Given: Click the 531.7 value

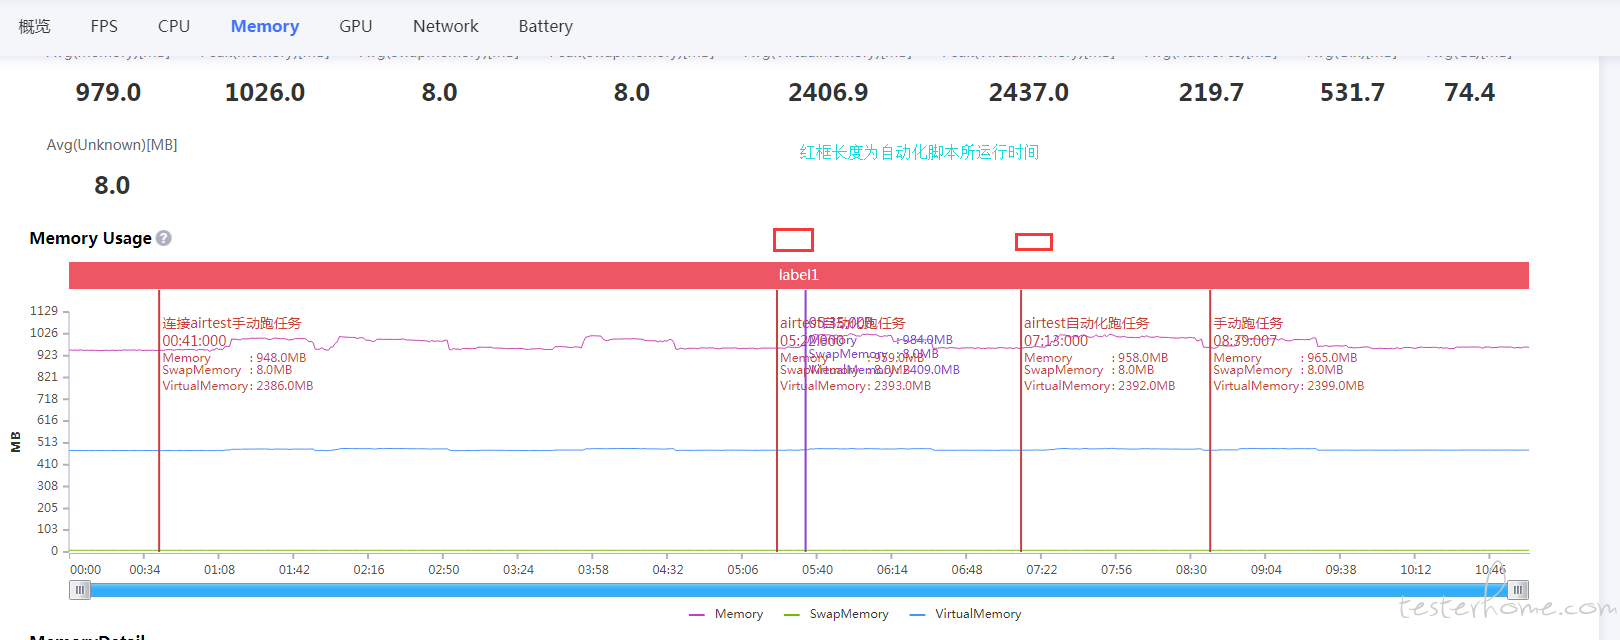Looking at the screenshot, I should click(1352, 93).
